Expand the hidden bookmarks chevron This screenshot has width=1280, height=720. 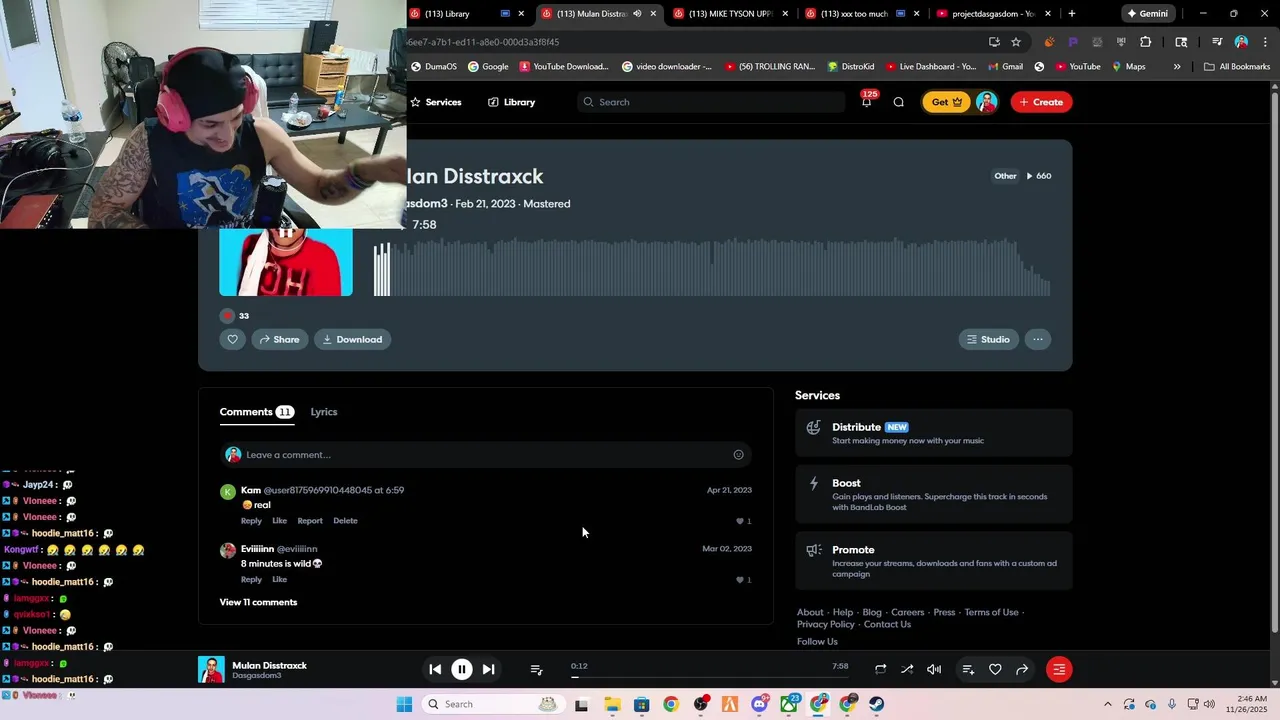click(x=1177, y=67)
